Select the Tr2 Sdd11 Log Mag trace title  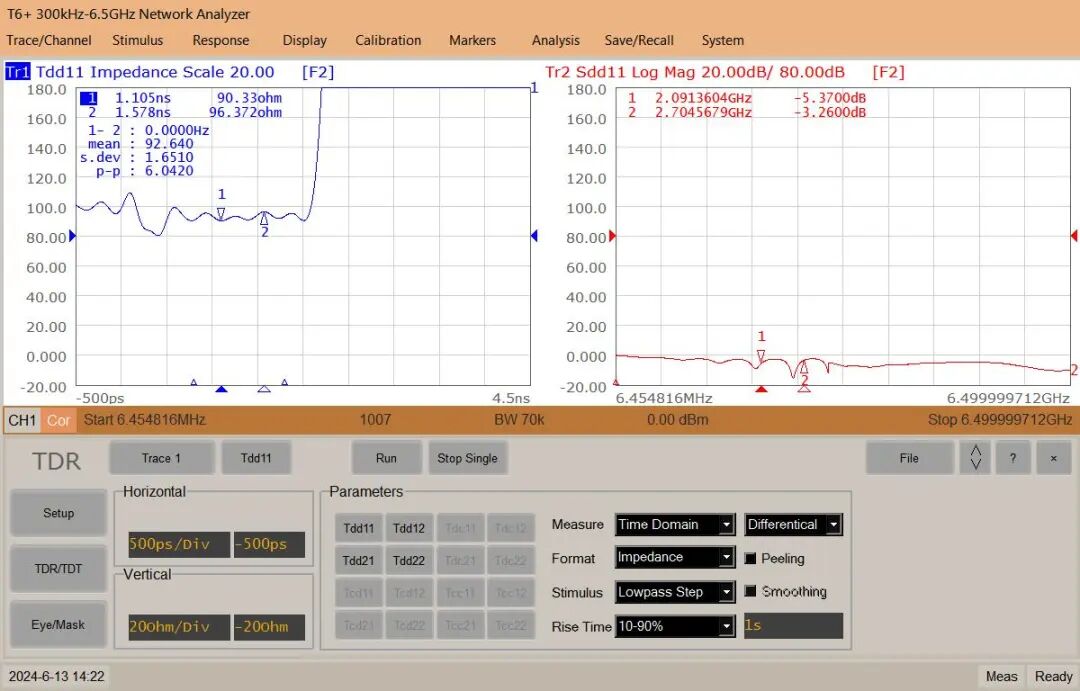[x=694, y=72]
